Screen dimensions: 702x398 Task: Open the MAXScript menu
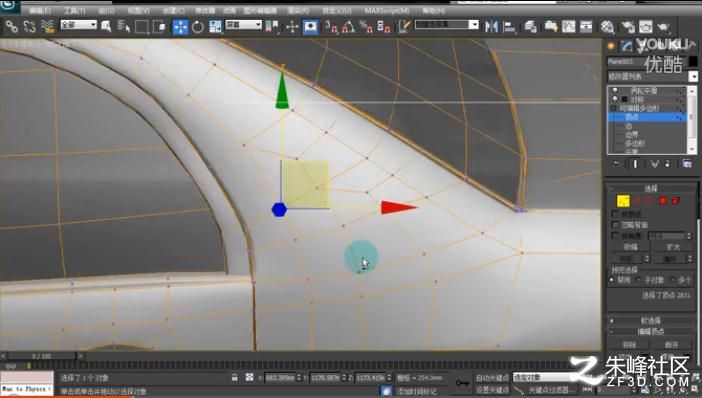(387, 10)
